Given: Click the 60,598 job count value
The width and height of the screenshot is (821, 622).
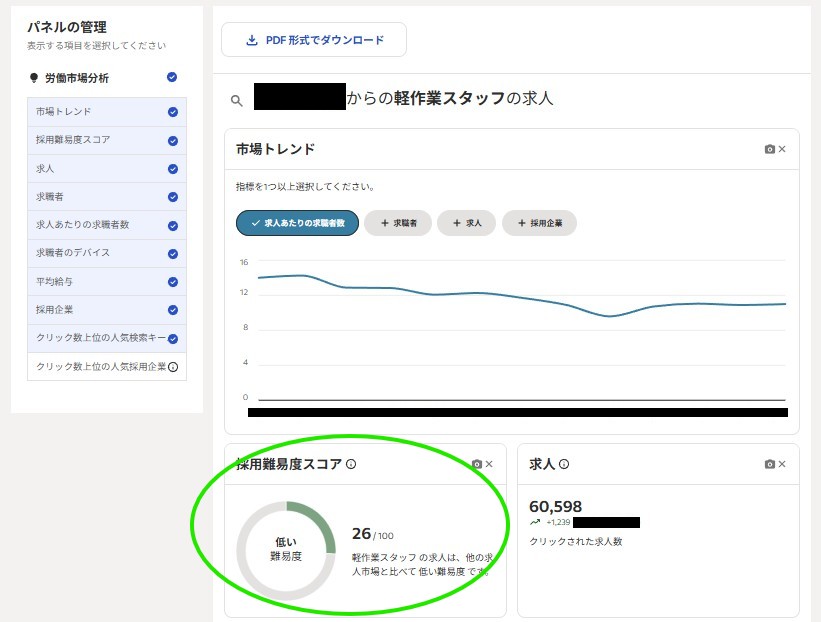Looking at the screenshot, I should (x=556, y=506).
